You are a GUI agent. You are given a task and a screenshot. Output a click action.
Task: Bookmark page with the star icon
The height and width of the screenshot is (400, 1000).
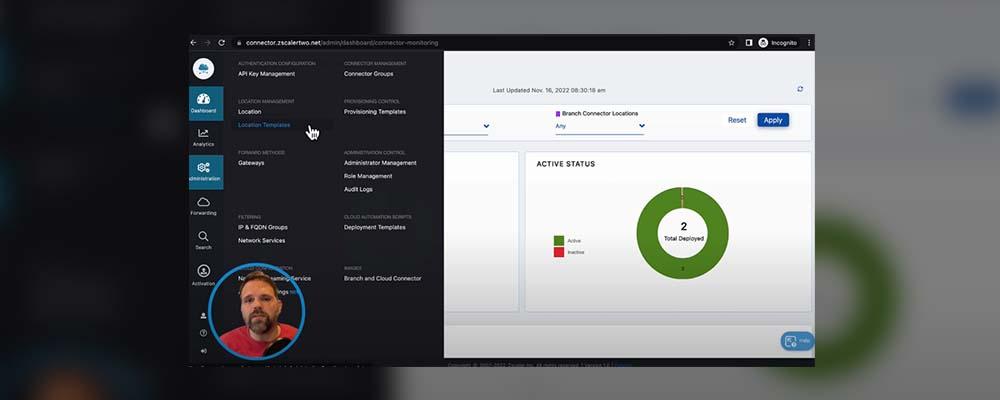point(732,43)
